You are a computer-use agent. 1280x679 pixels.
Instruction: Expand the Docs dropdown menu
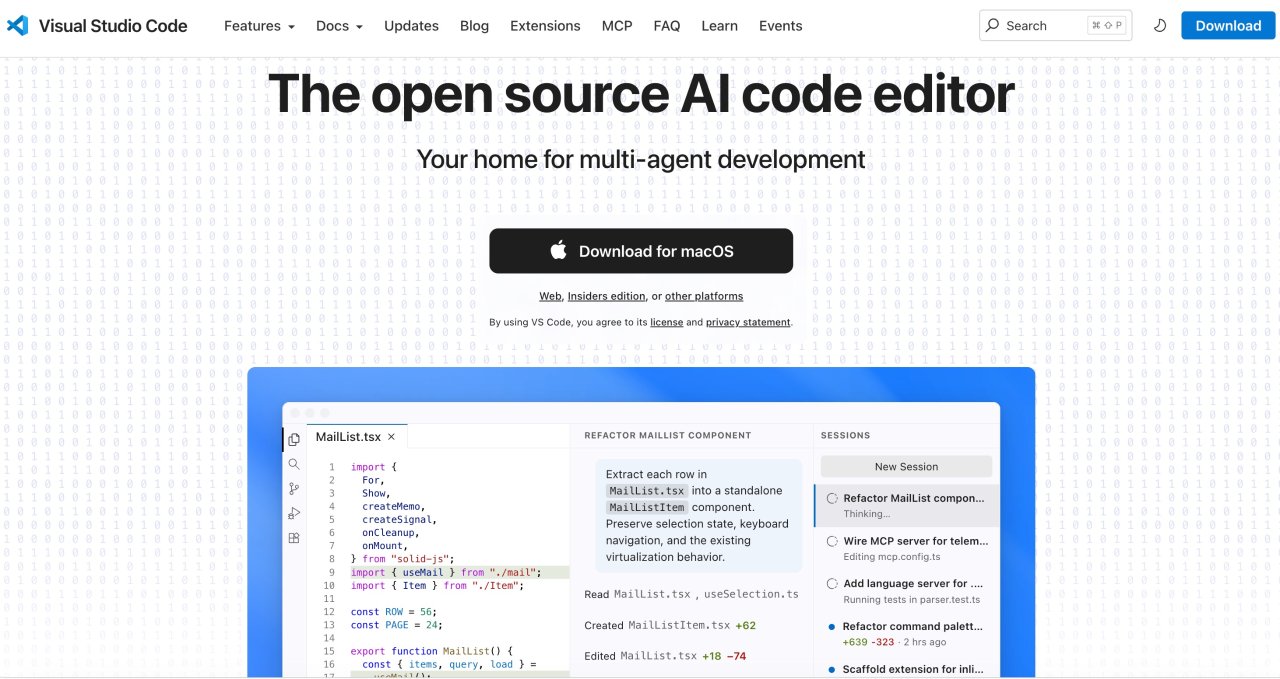click(x=339, y=26)
